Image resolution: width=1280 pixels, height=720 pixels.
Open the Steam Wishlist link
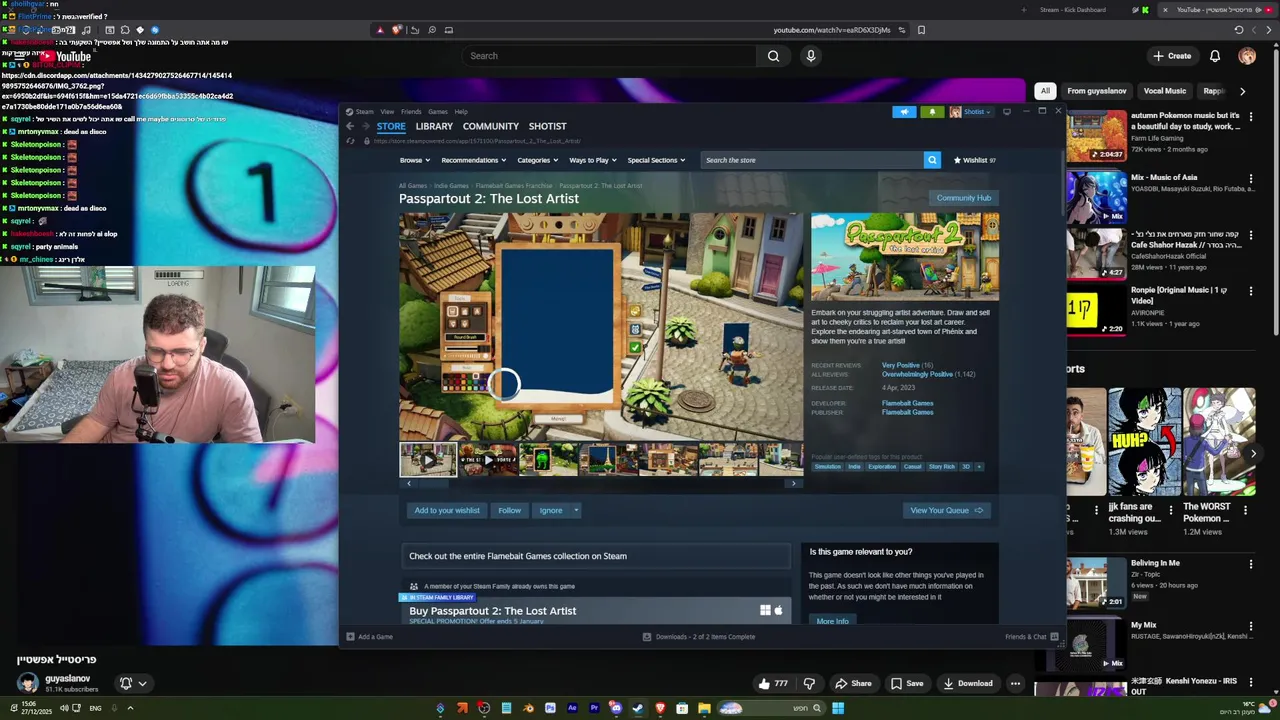tap(974, 160)
